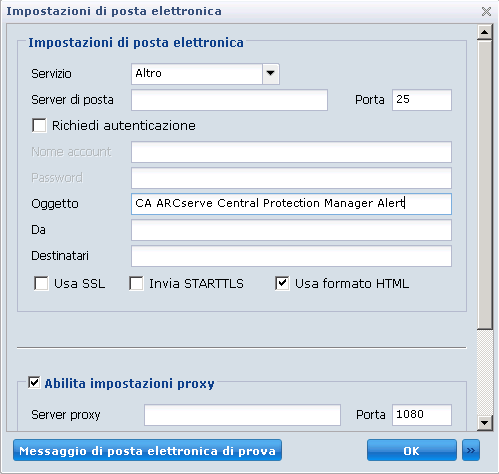Select the Da sender field
Image resolution: width=499 pixels, height=474 pixels.
click(x=291, y=230)
